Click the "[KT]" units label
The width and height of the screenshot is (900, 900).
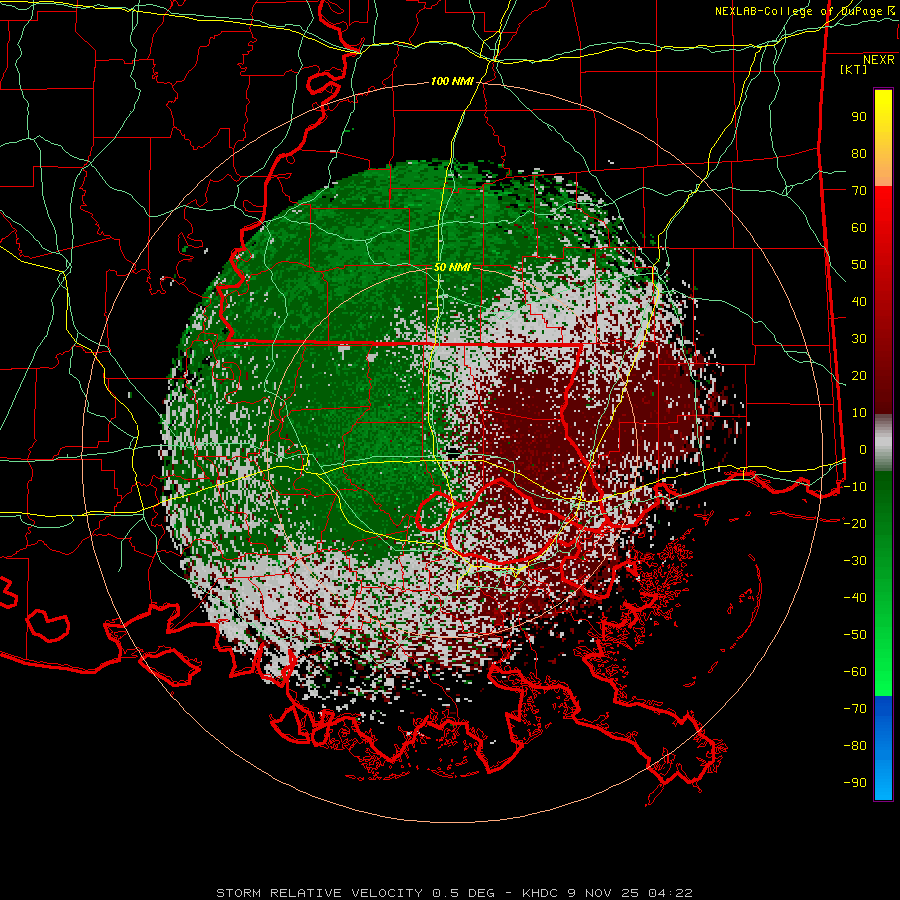point(854,69)
